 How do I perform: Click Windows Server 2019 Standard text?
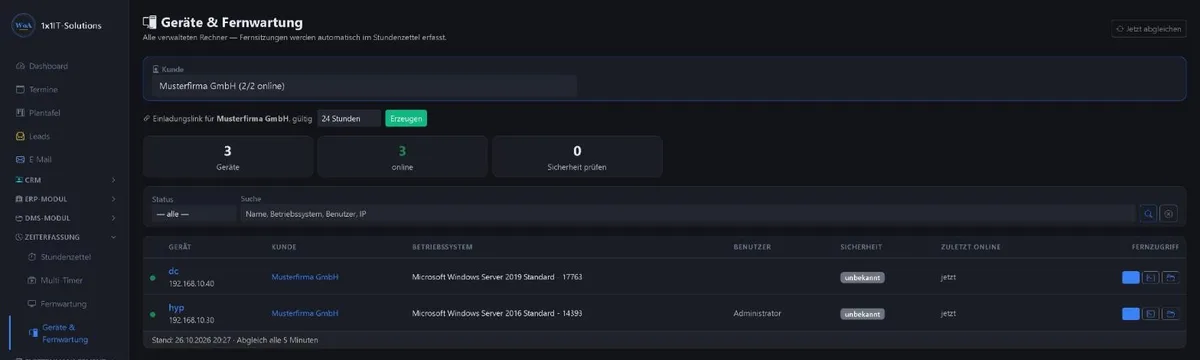(497, 277)
